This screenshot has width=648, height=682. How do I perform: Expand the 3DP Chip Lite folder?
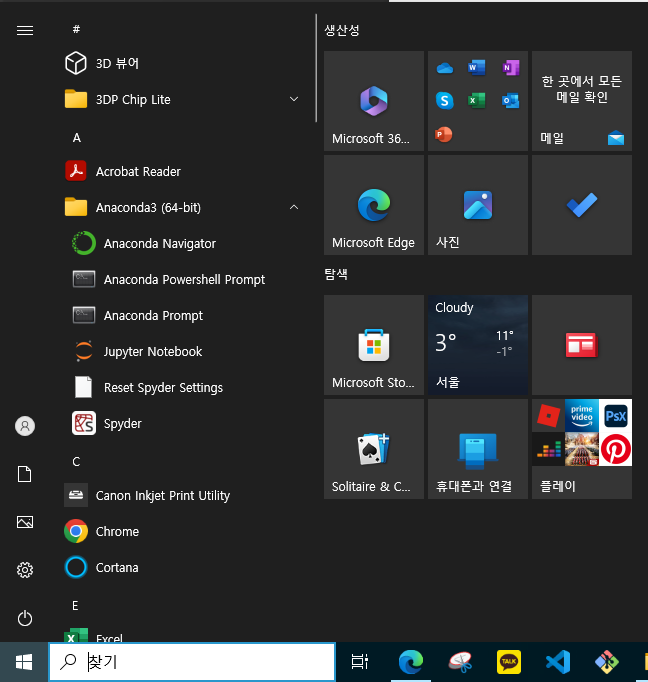coord(183,100)
